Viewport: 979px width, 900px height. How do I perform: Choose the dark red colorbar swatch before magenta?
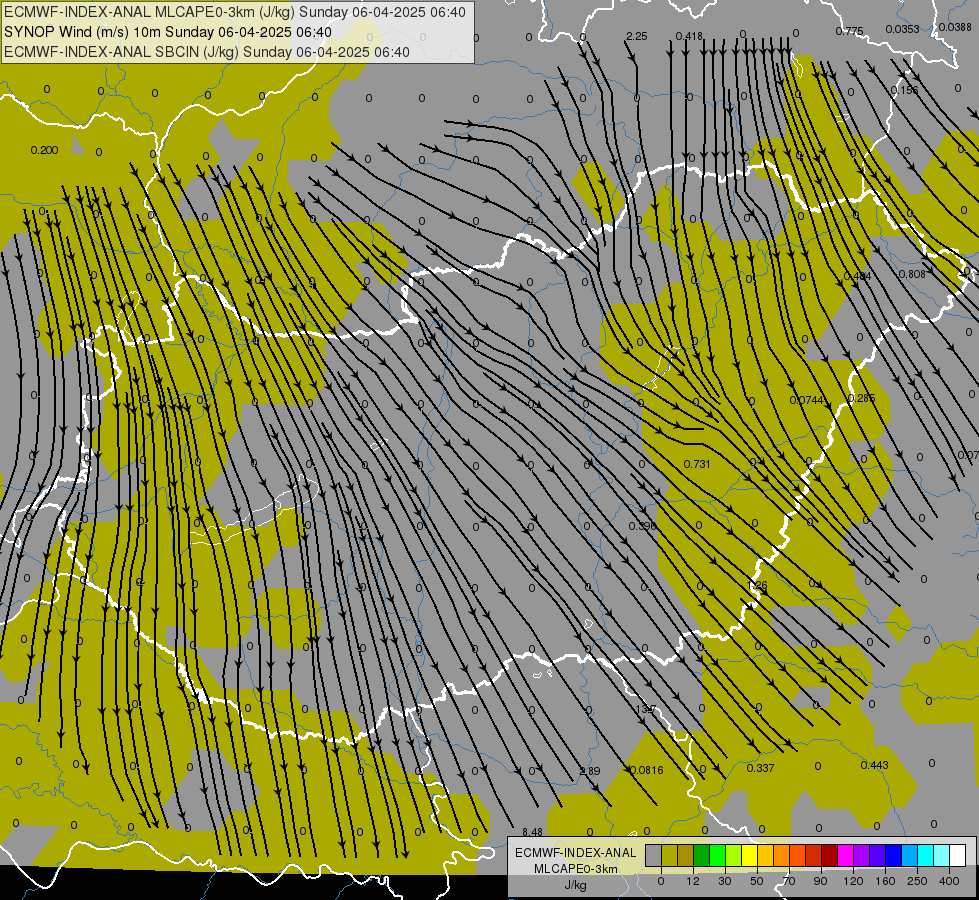(830, 855)
